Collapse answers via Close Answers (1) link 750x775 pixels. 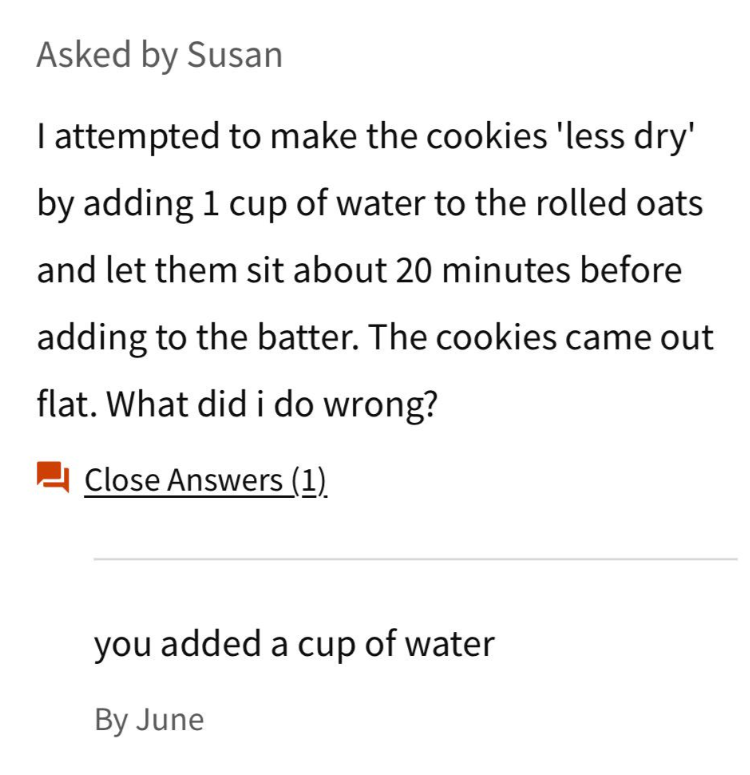205,480
